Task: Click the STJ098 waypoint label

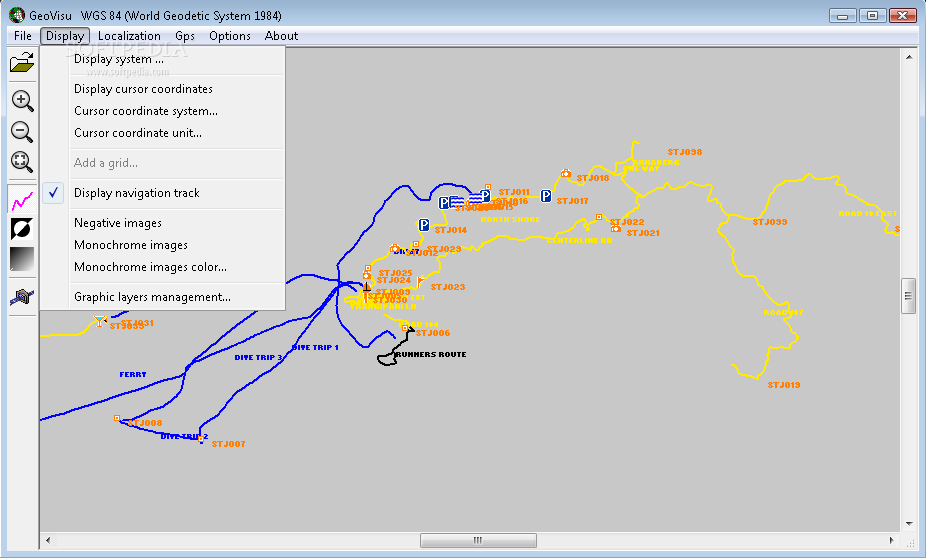Action: point(685,152)
